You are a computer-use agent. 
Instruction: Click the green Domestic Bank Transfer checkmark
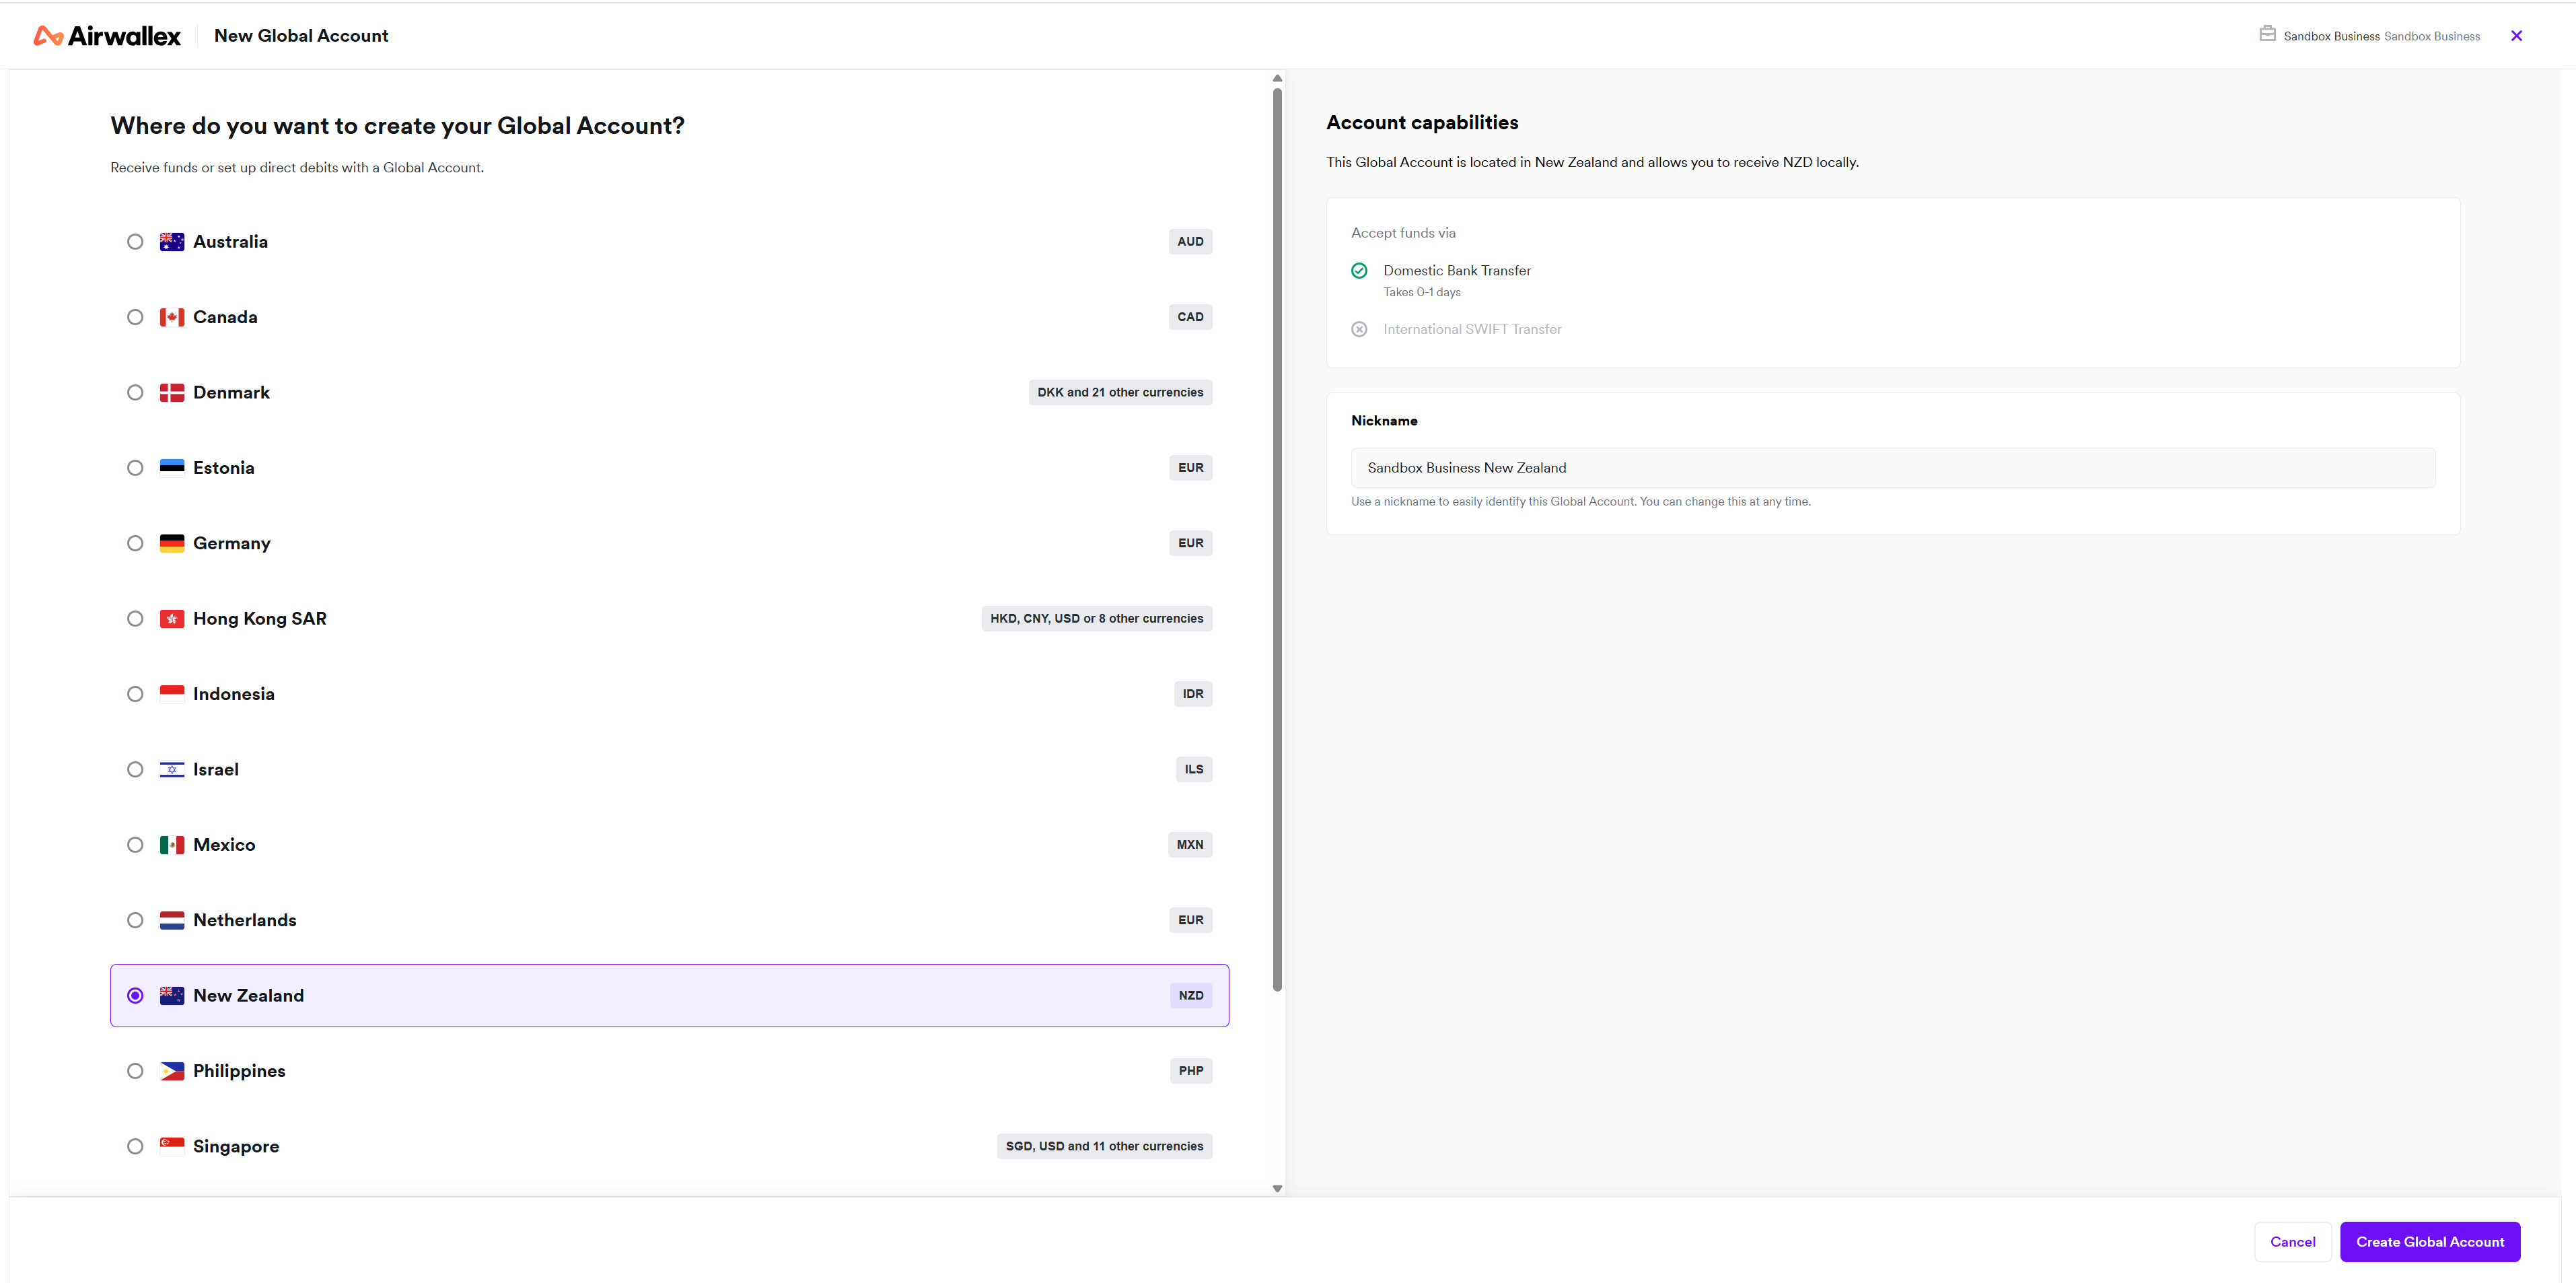[x=1359, y=271]
